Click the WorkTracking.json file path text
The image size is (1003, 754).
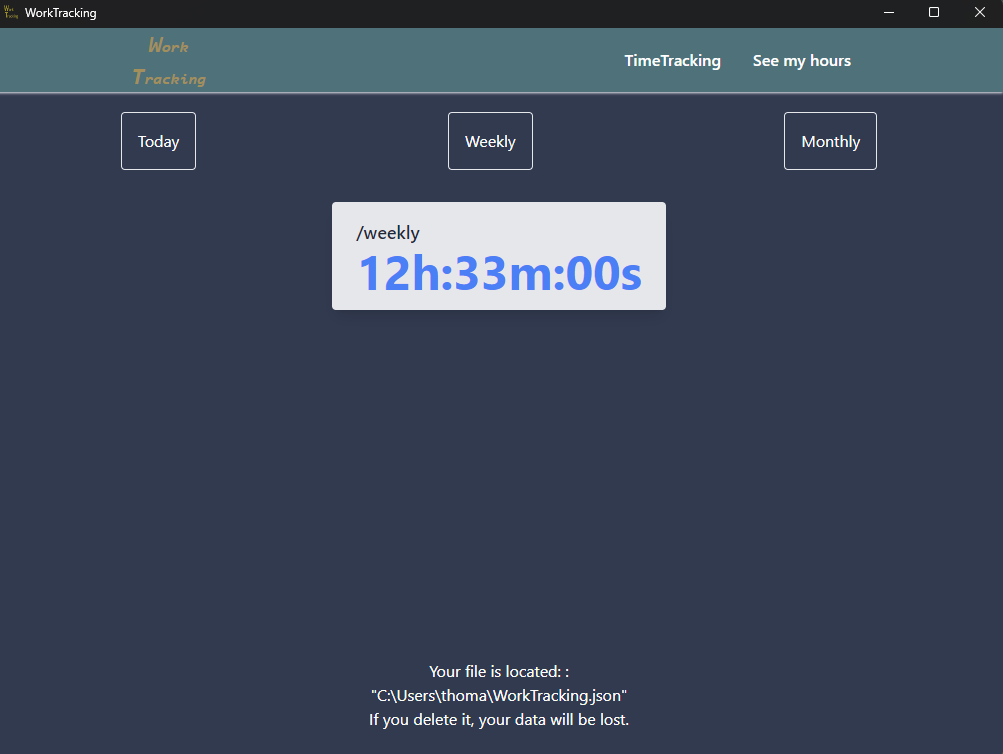pos(498,695)
